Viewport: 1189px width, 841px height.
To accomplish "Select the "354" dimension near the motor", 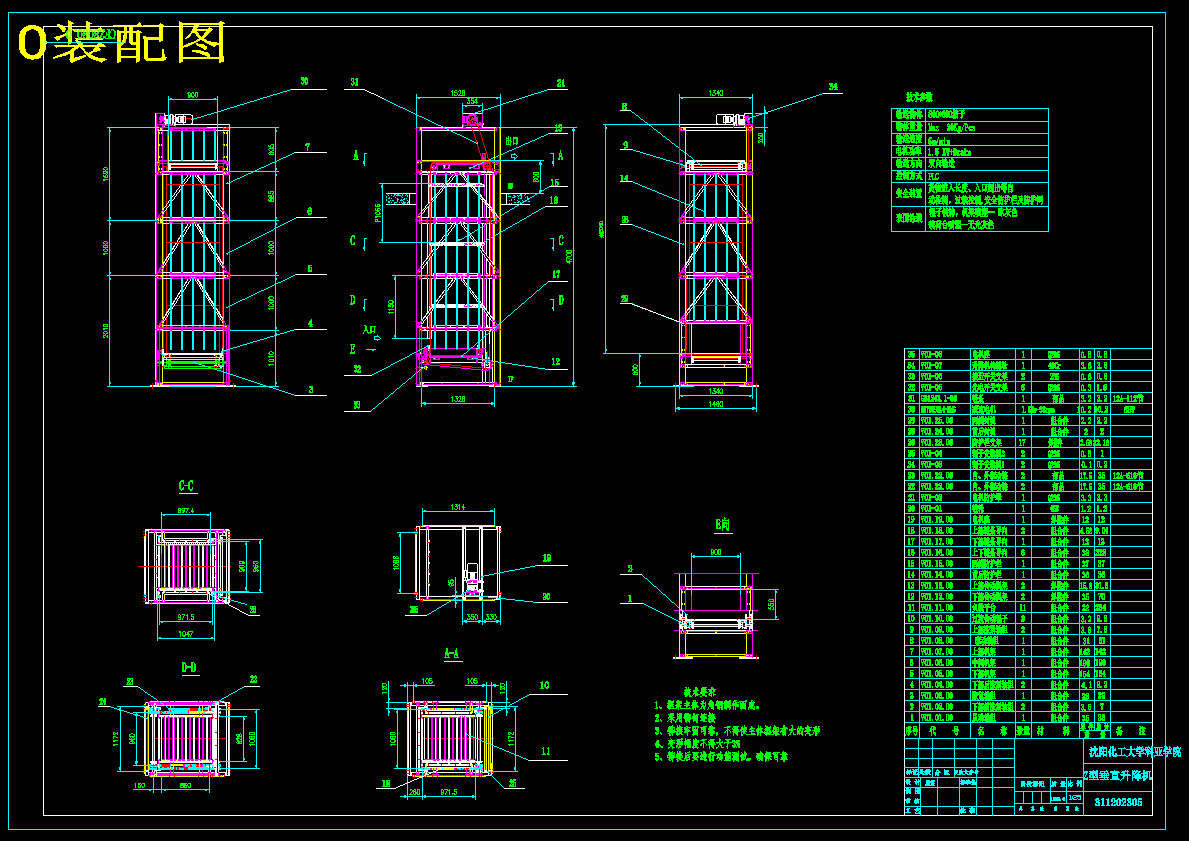I will point(472,100).
